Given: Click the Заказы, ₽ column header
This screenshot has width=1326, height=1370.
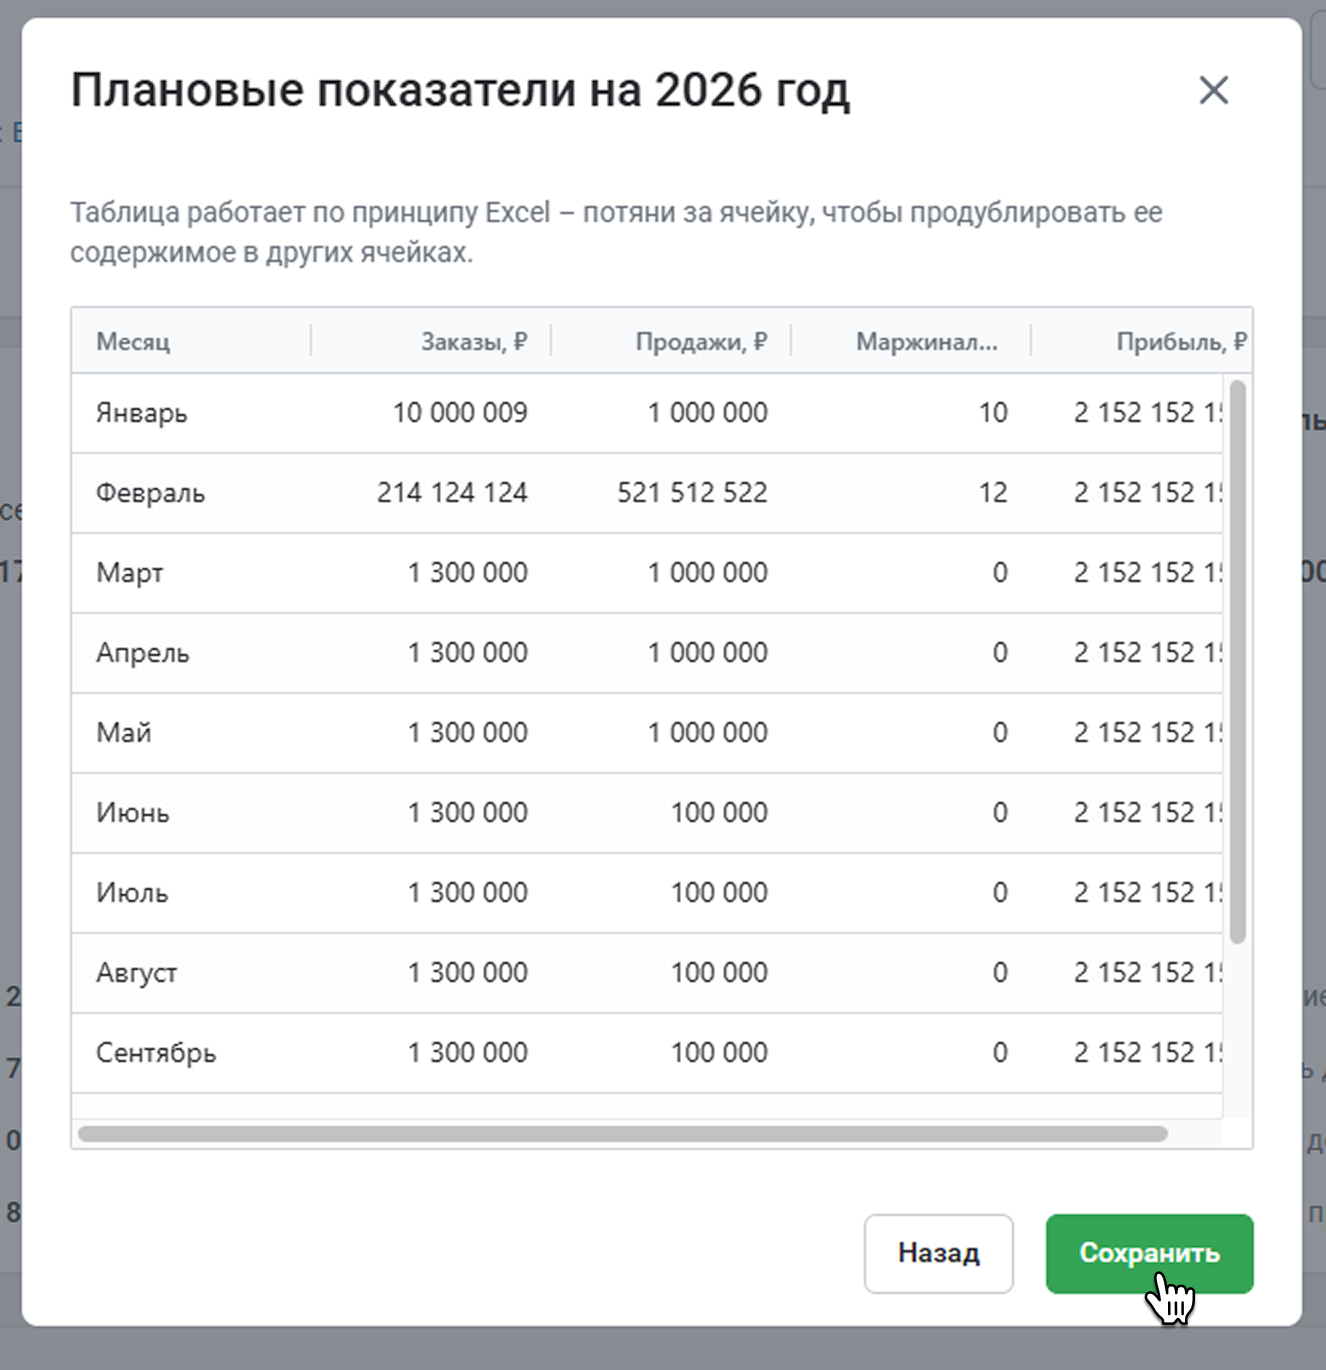Looking at the screenshot, I should click(473, 342).
